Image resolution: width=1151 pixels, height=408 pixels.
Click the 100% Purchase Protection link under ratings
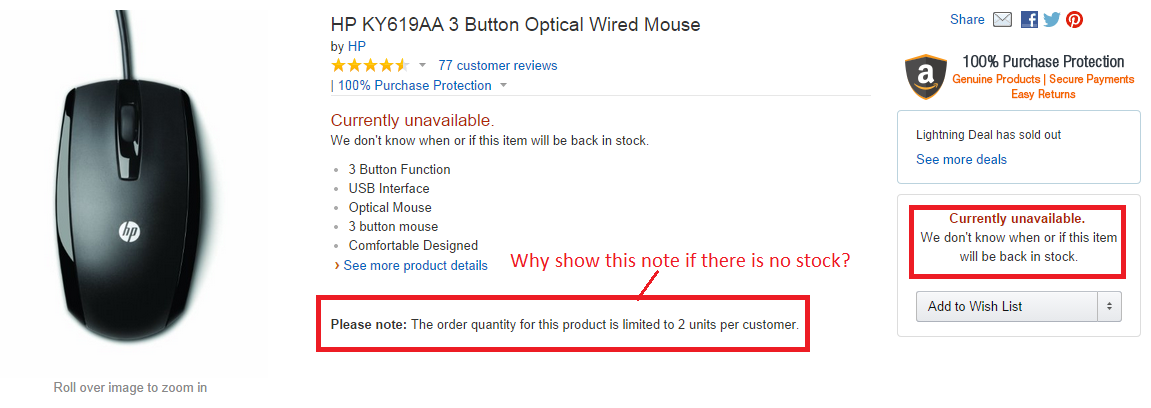pos(415,85)
